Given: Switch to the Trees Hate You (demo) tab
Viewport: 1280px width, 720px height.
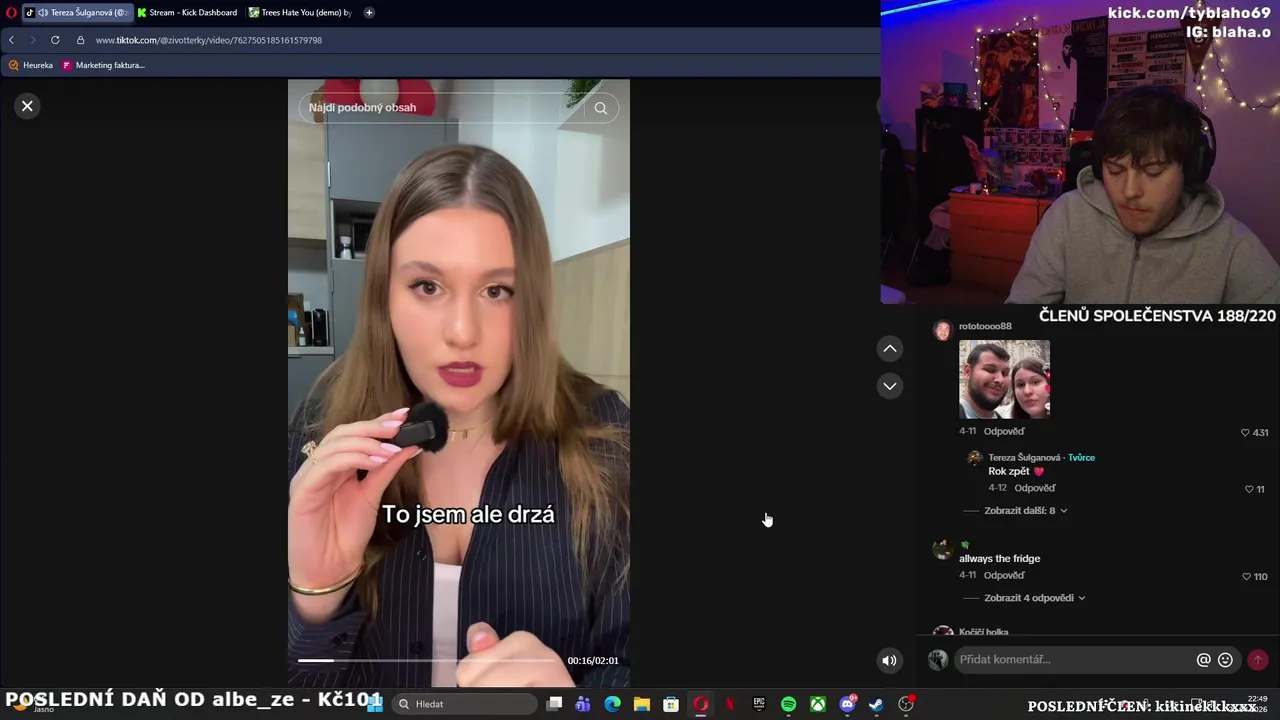Looking at the screenshot, I should pyautogui.click(x=300, y=13).
